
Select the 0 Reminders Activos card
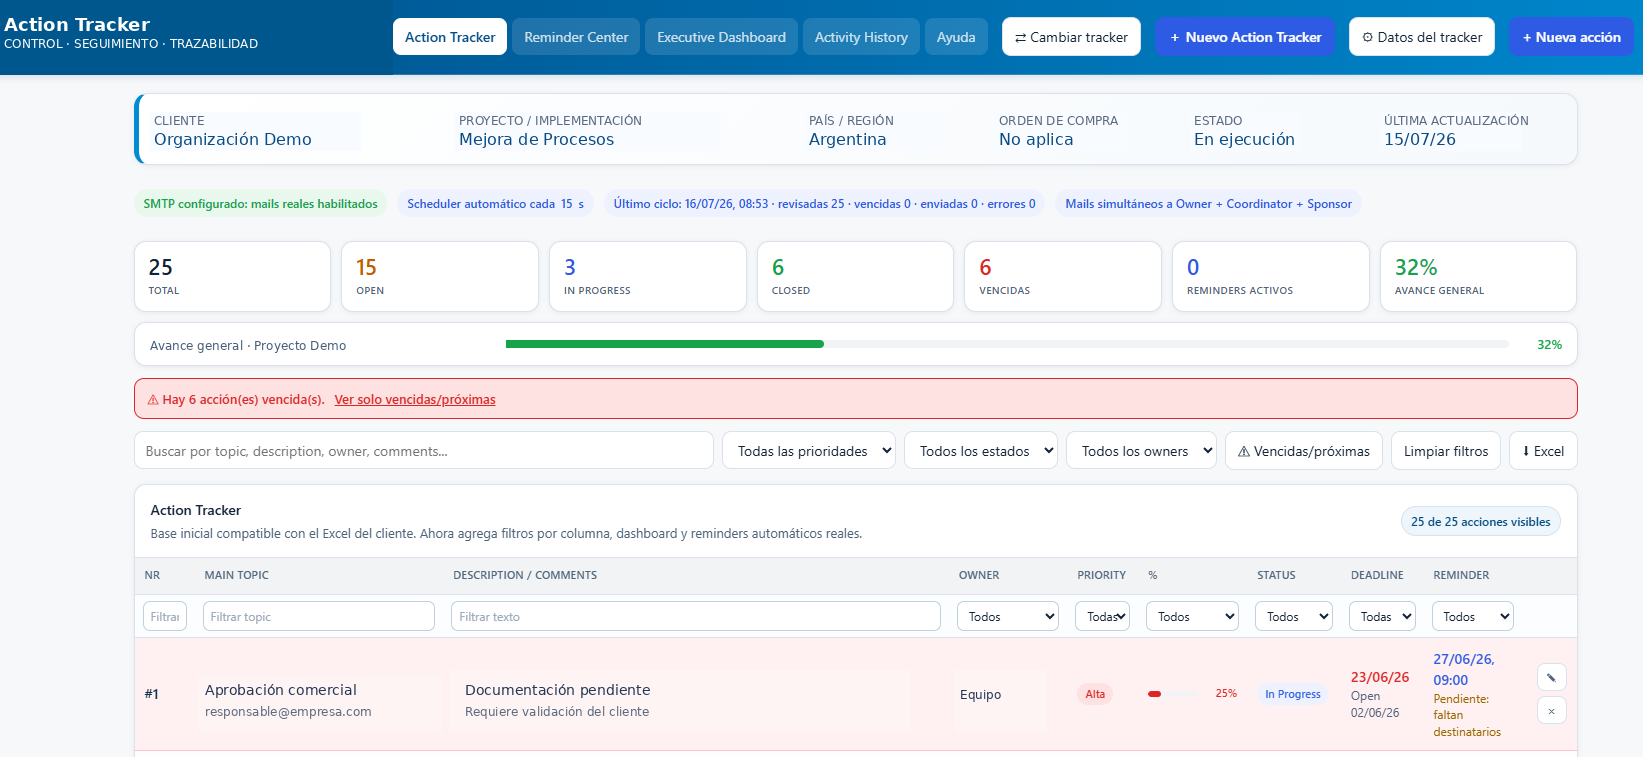(x=1271, y=276)
